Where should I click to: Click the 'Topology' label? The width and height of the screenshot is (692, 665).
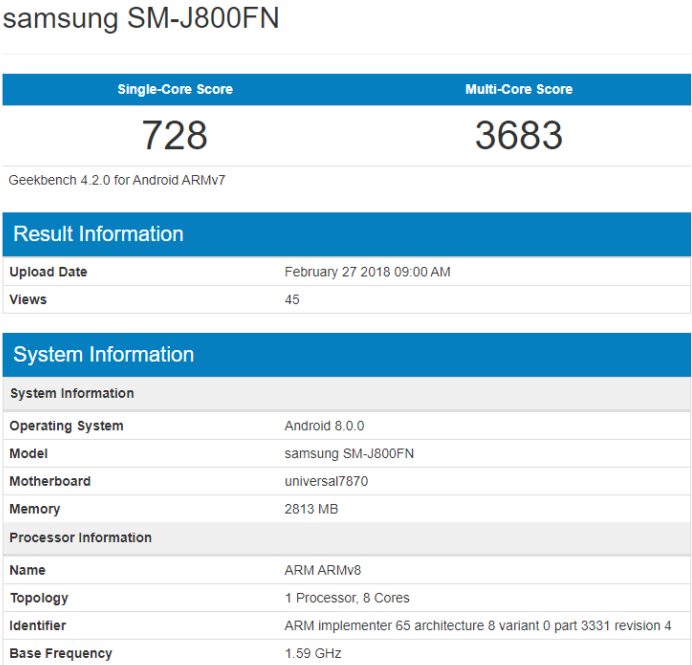click(x=39, y=598)
